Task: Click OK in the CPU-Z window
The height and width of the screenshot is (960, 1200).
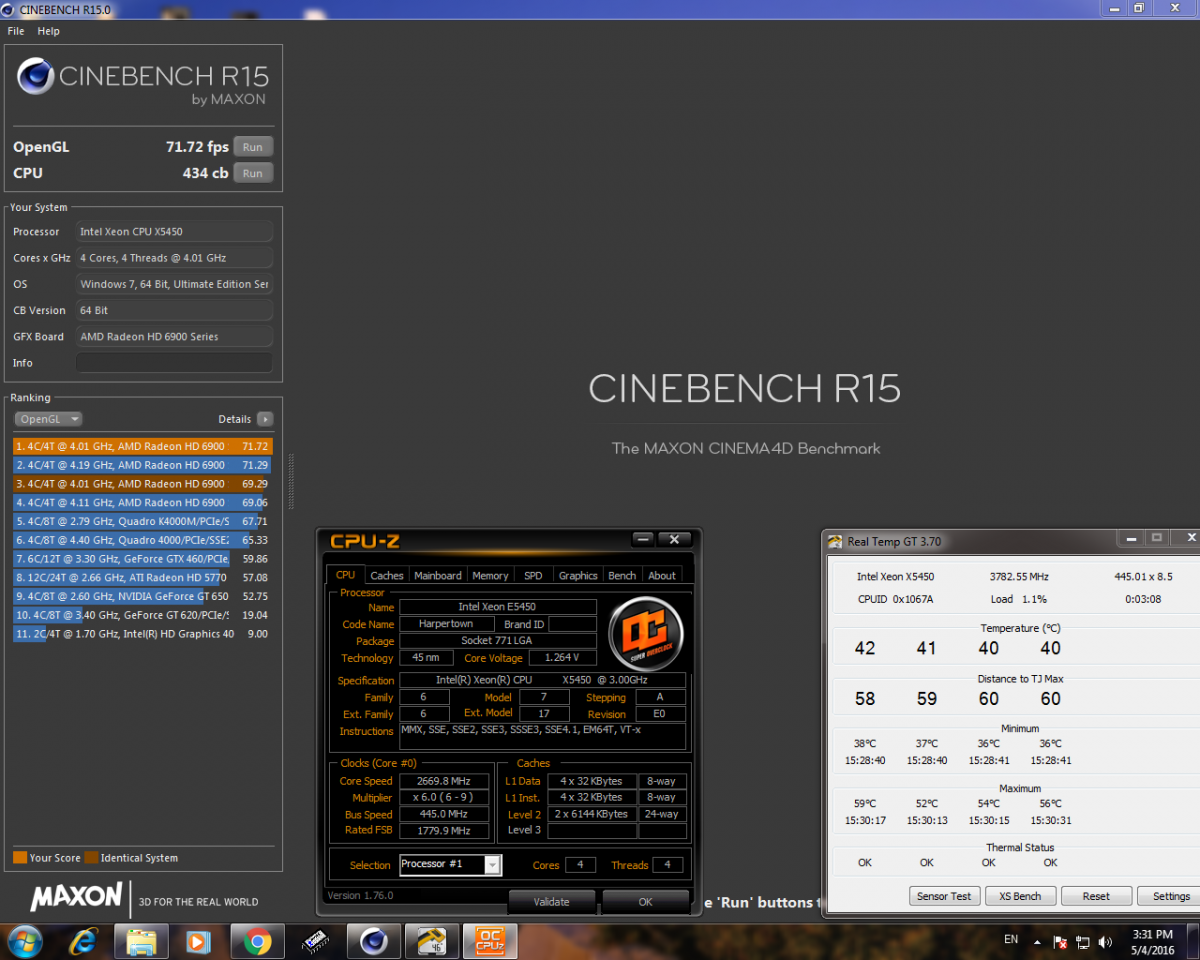Action: 645,901
